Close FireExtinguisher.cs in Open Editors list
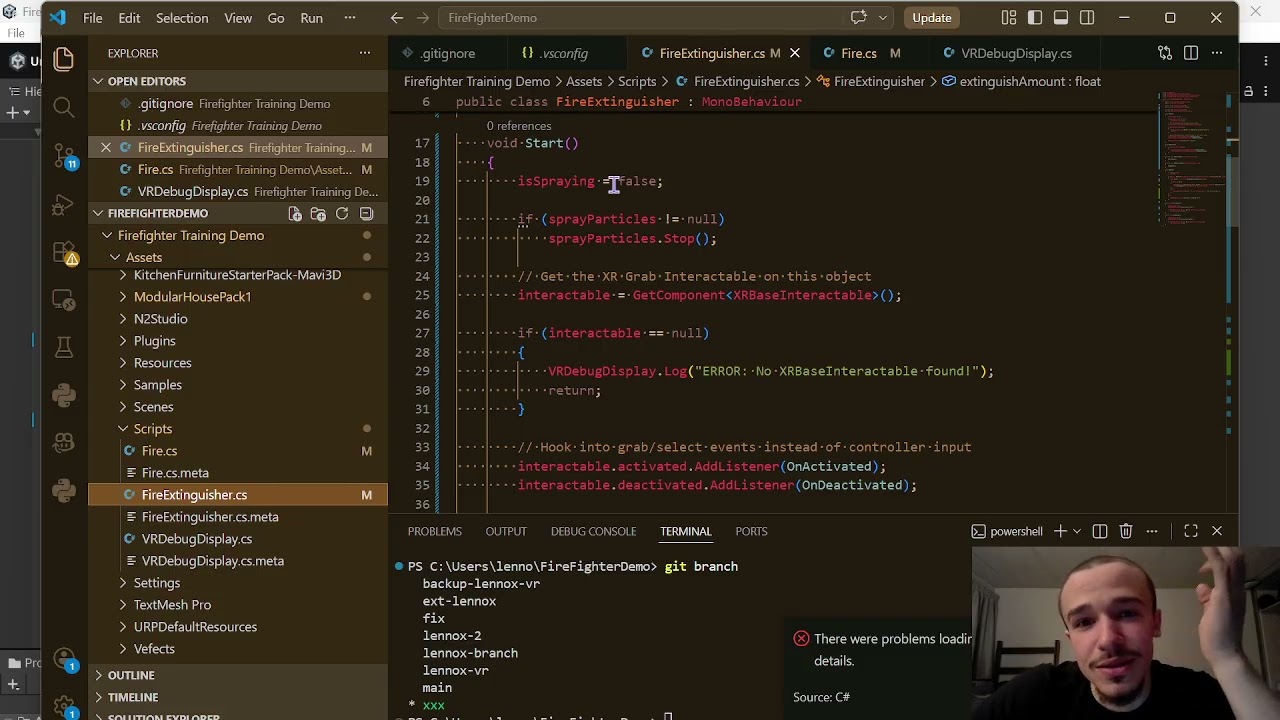1280x720 pixels. tap(106, 148)
